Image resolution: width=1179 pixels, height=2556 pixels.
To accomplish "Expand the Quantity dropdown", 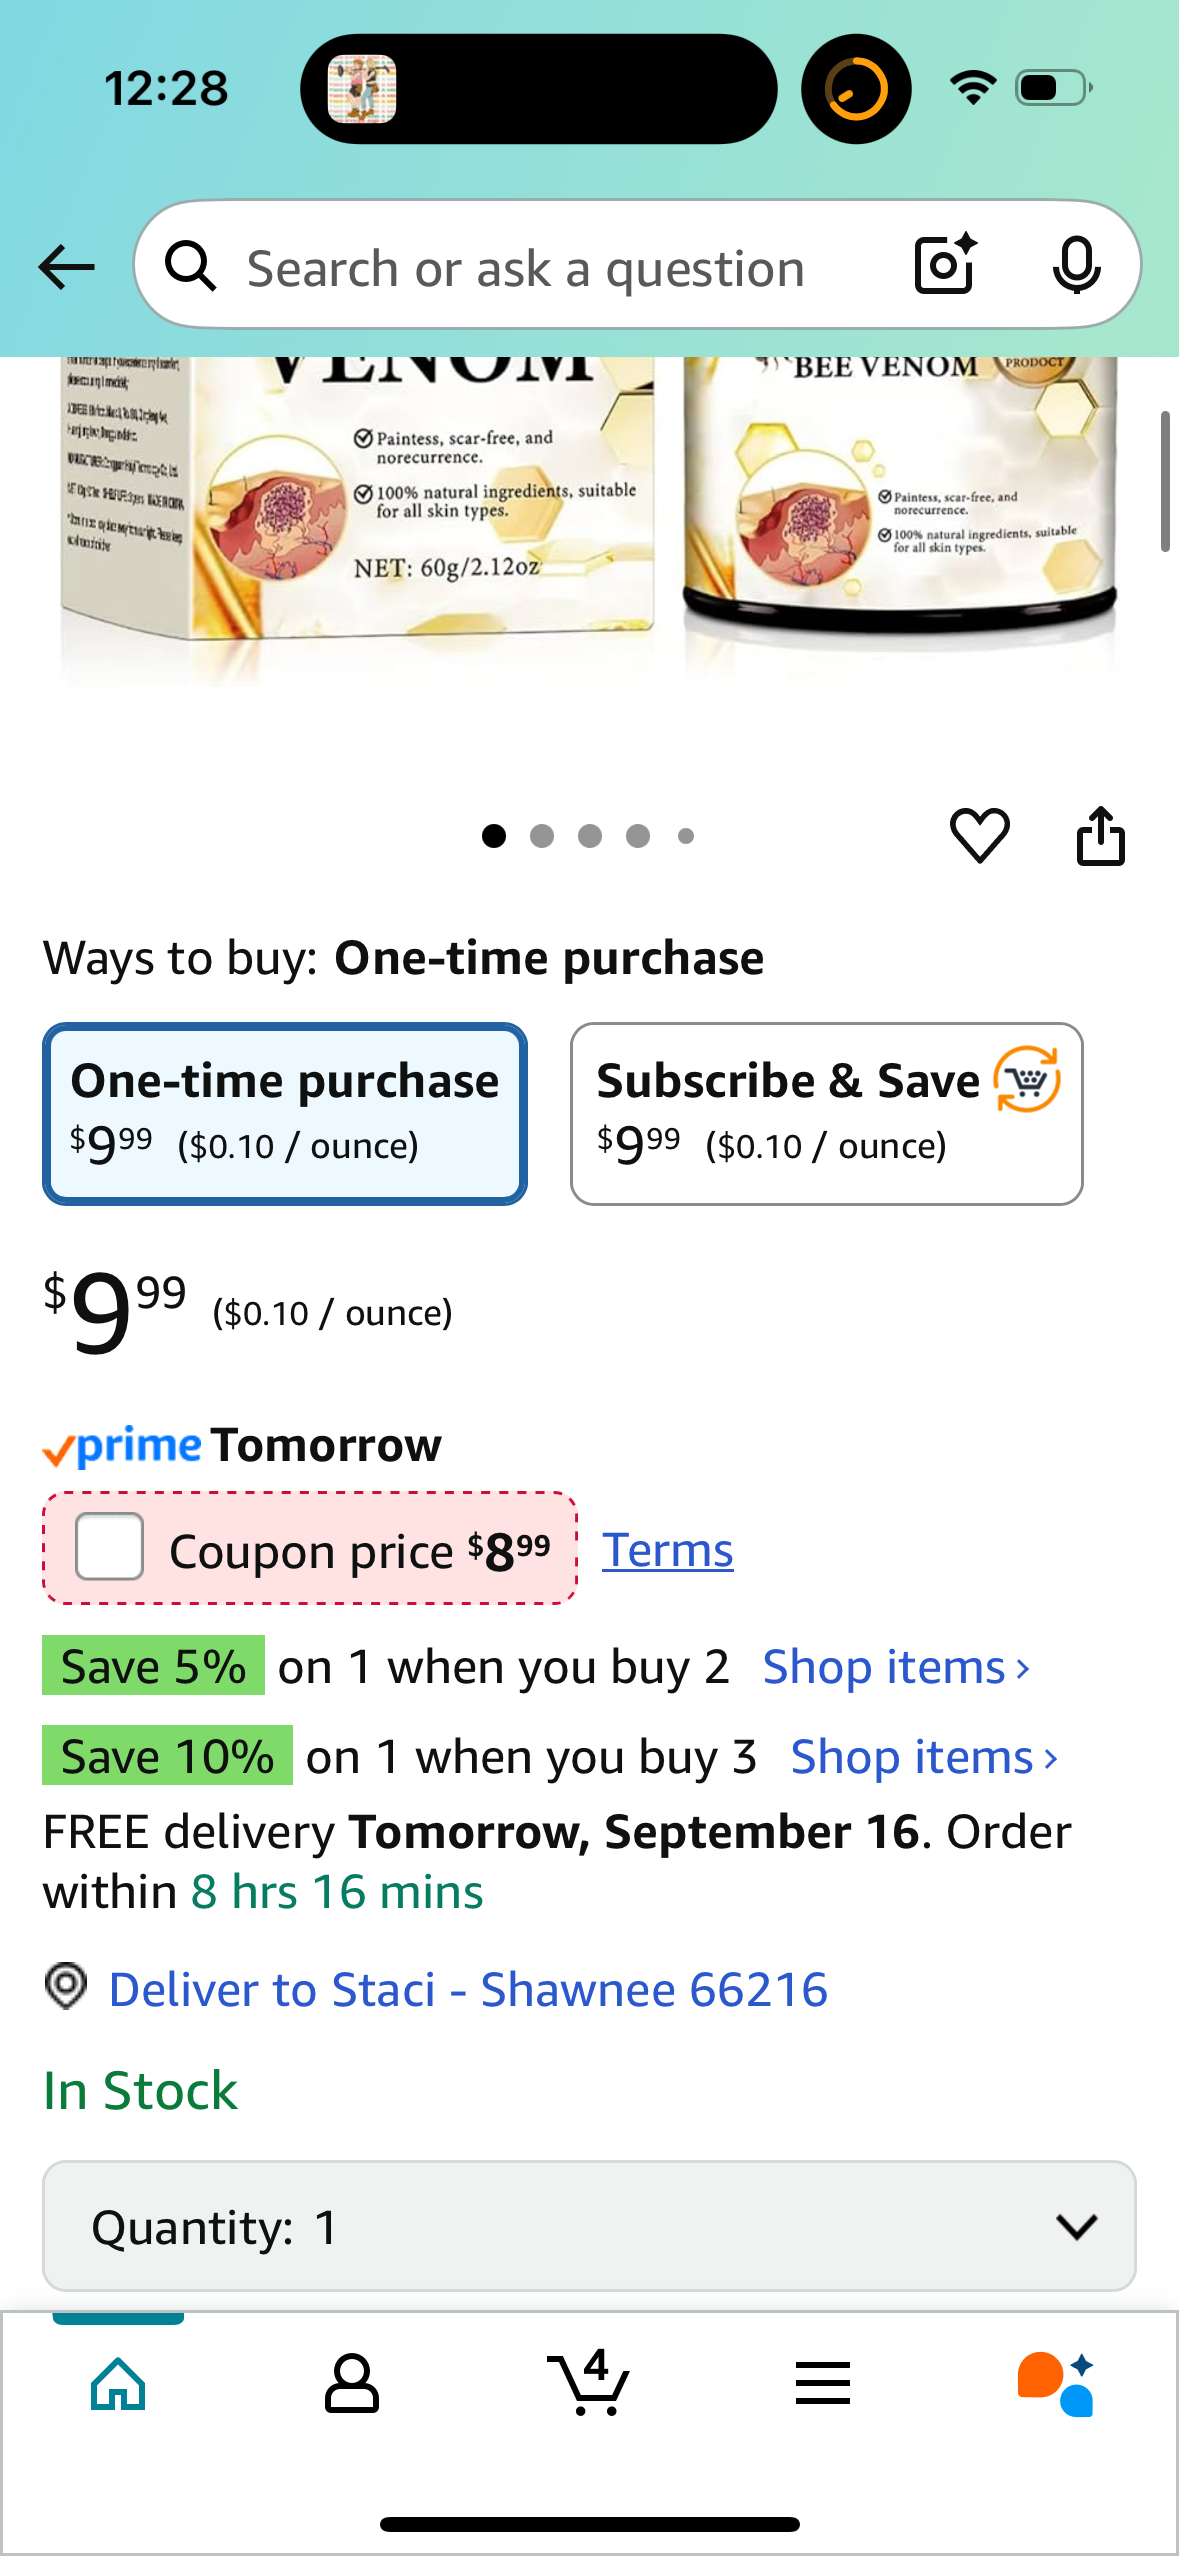I will tap(589, 2226).
